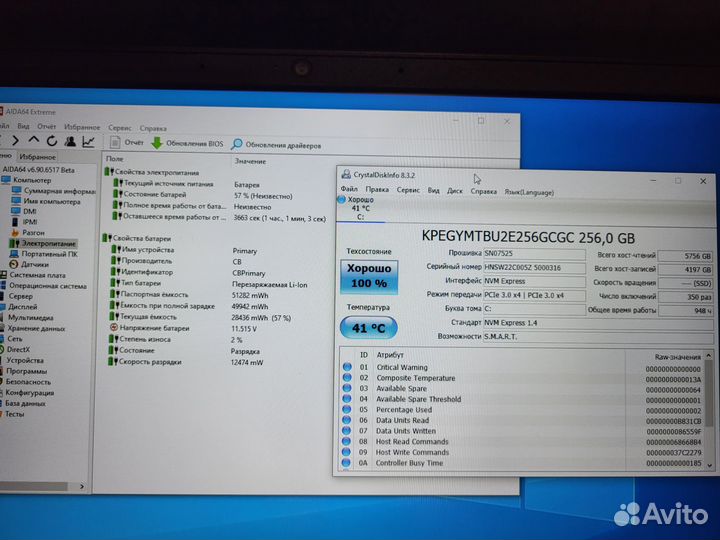Click Raw-значения column header

pos(678,357)
